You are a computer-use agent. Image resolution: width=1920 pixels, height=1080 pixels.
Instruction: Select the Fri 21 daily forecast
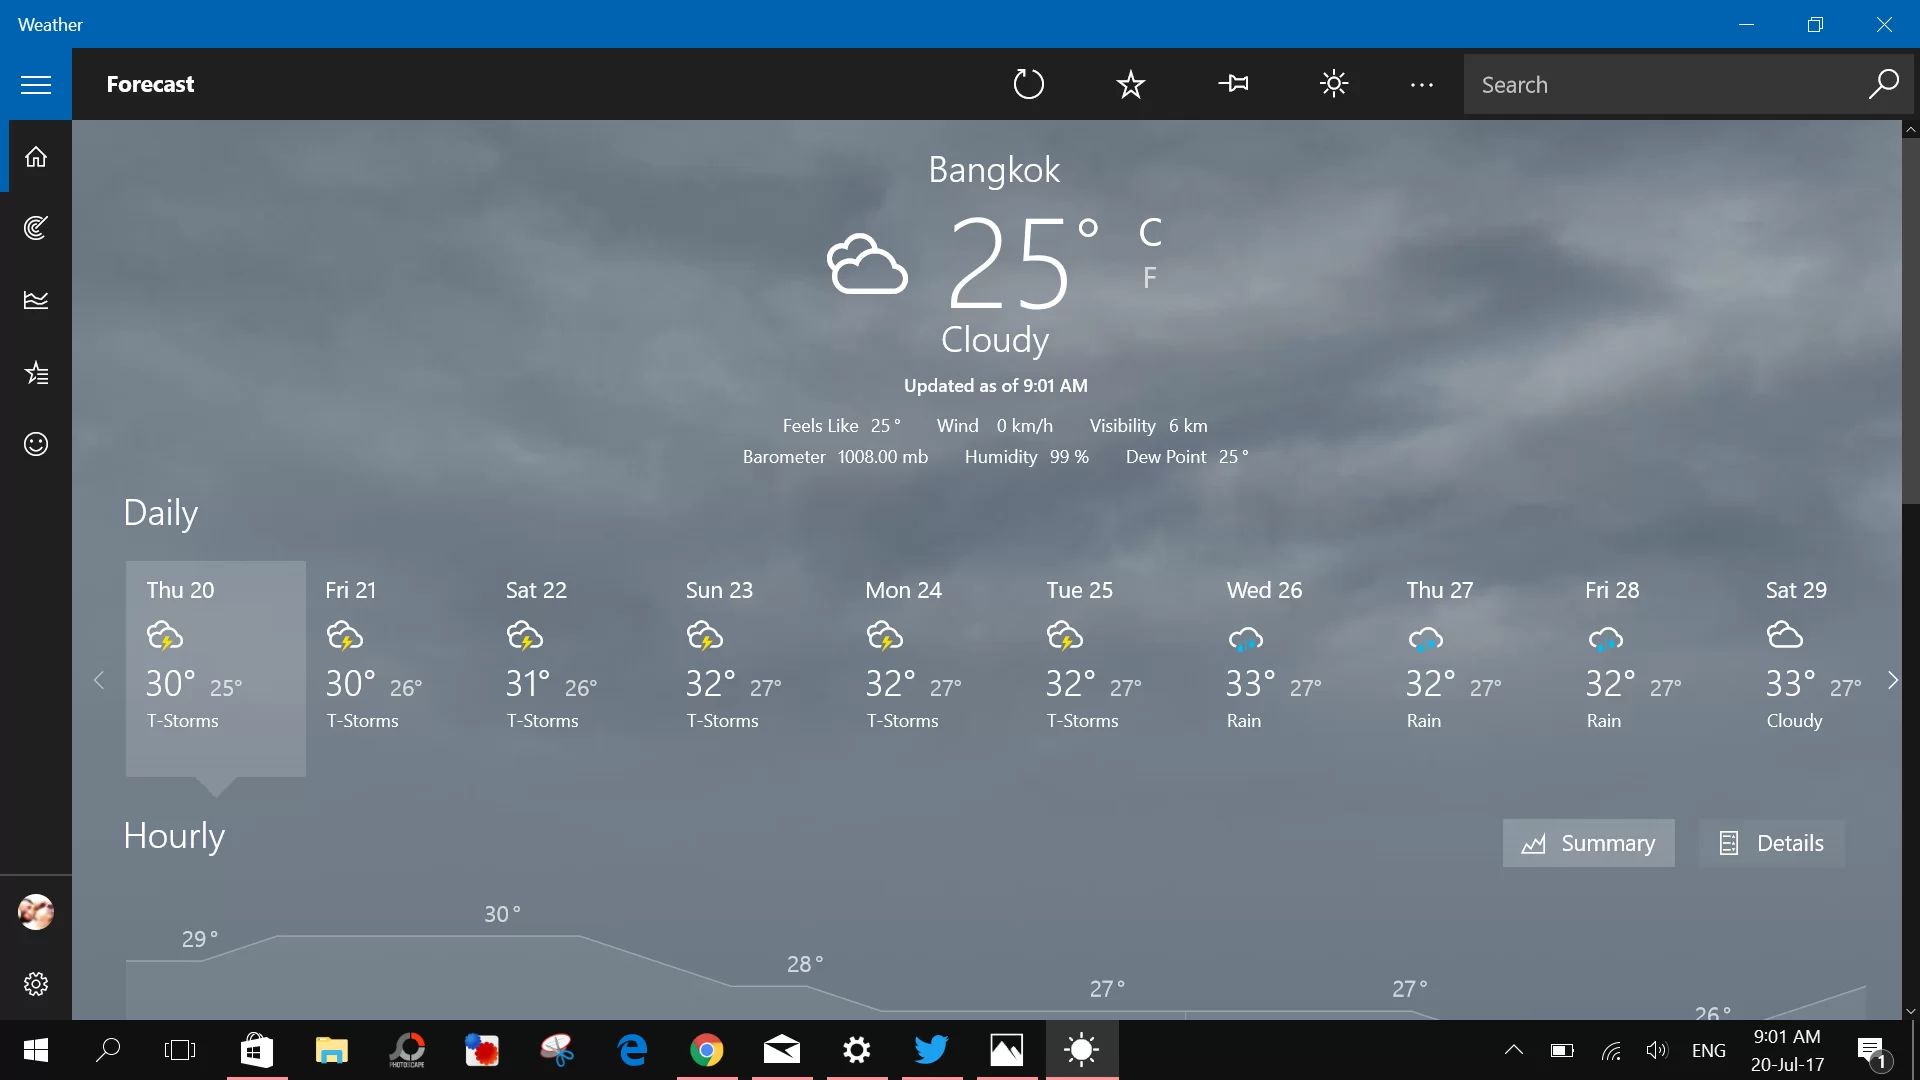(396, 668)
